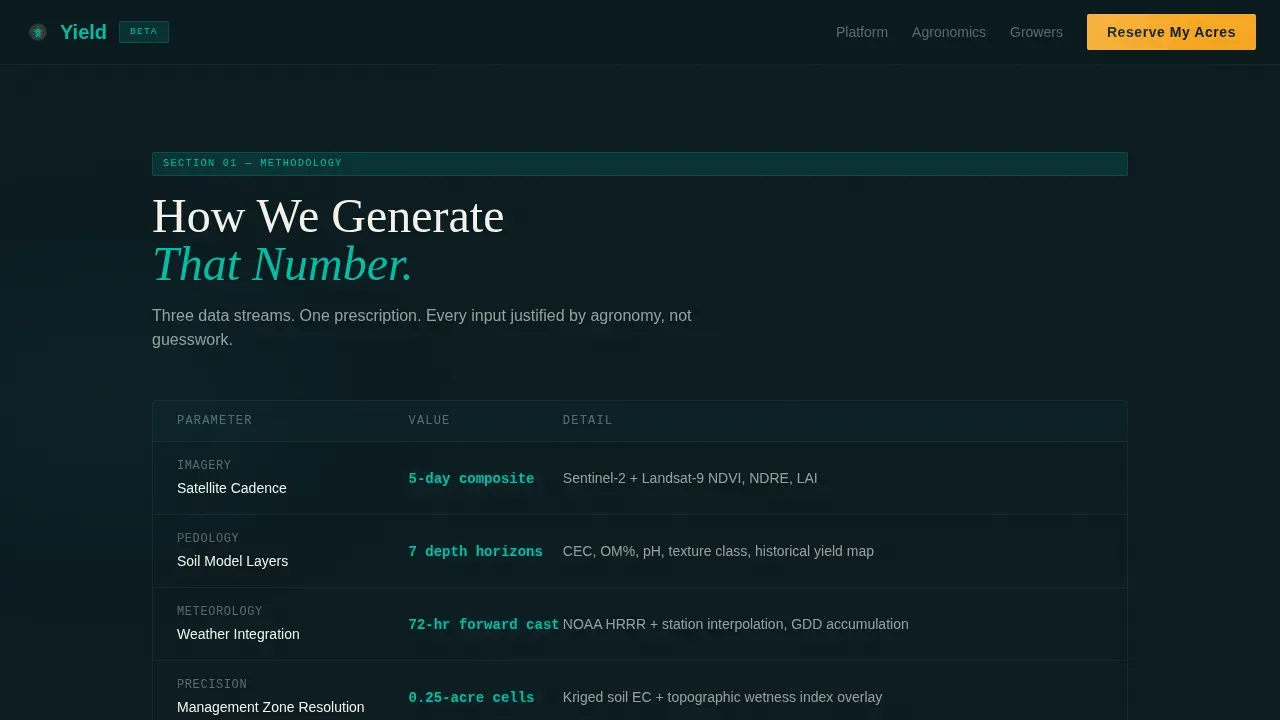
Task: Select the VALUE column header
Action: (429, 421)
